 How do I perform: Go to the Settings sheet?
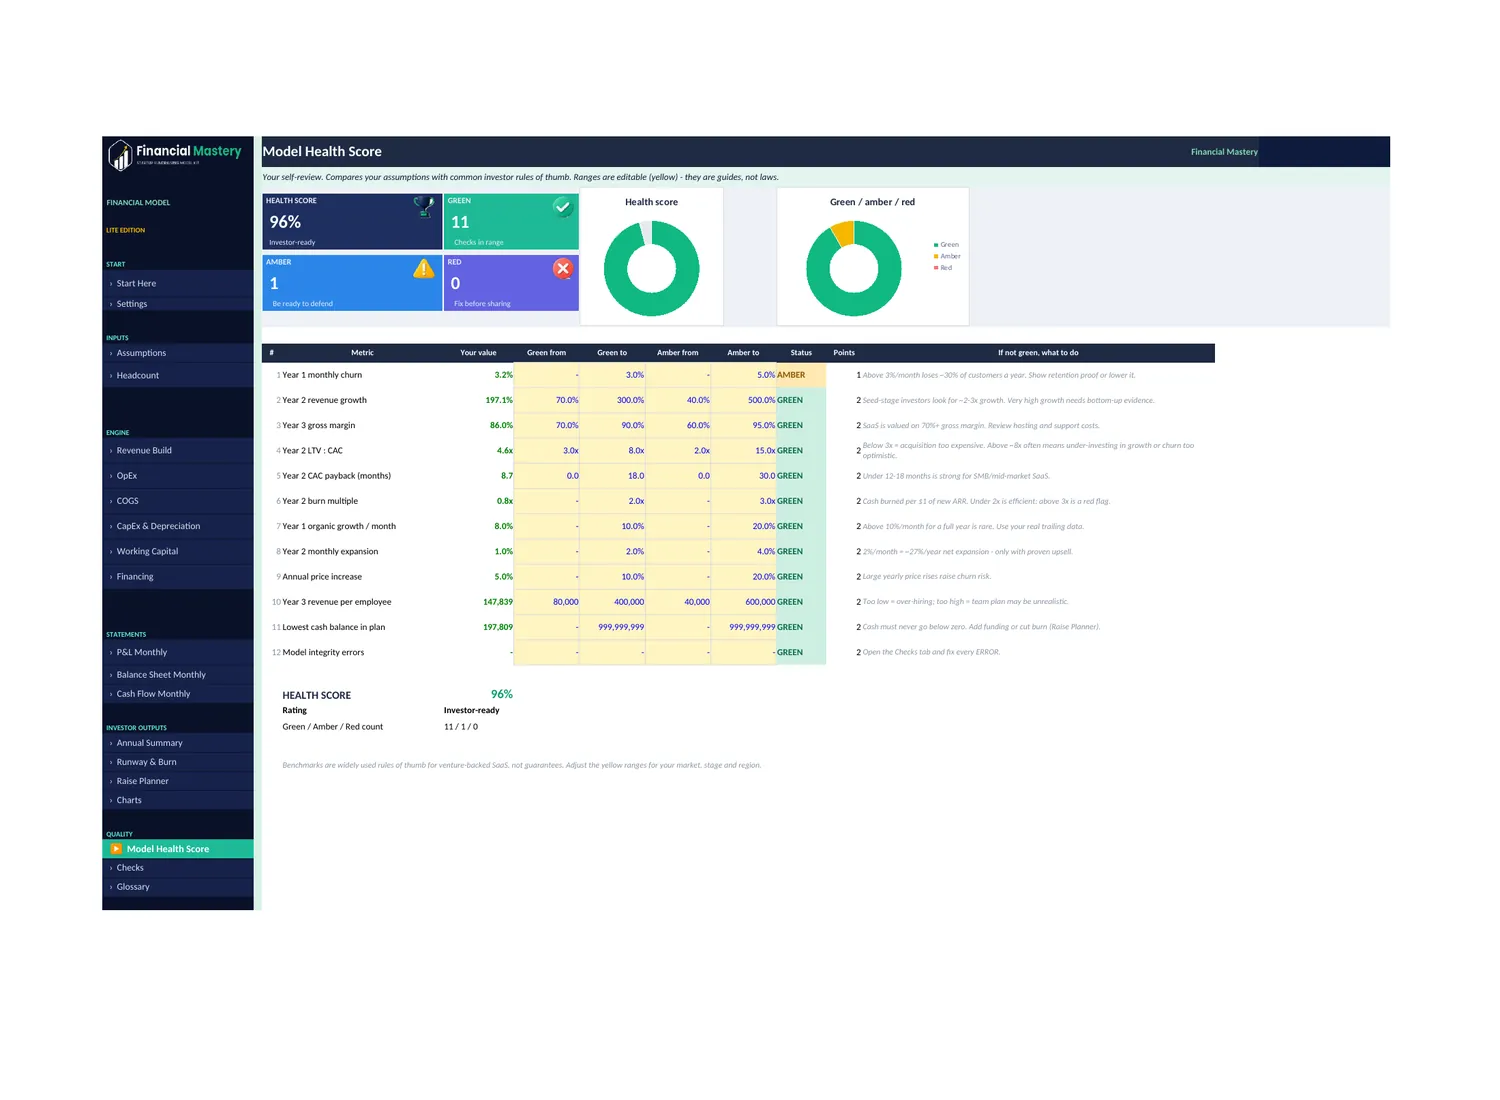click(178, 304)
